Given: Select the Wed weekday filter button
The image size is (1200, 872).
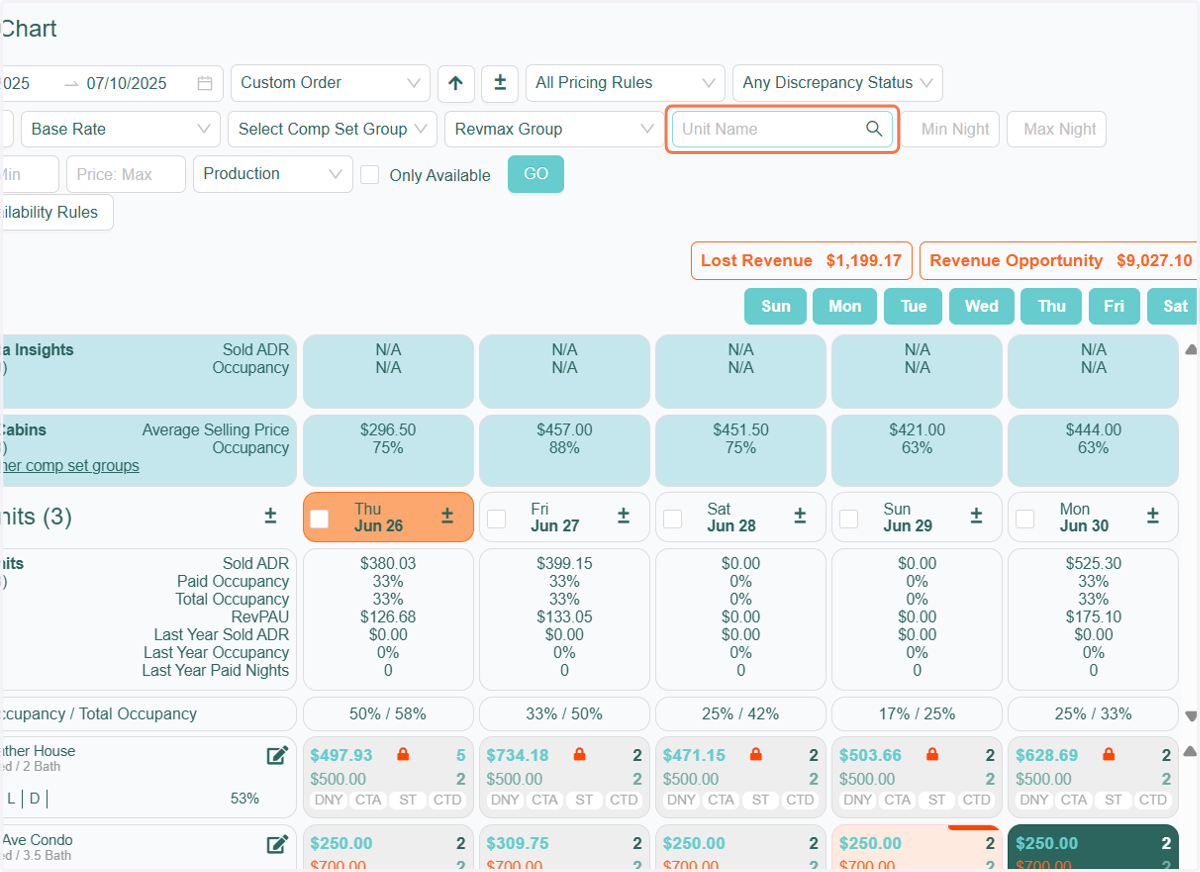Looking at the screenshot, I should coord(982,306).
